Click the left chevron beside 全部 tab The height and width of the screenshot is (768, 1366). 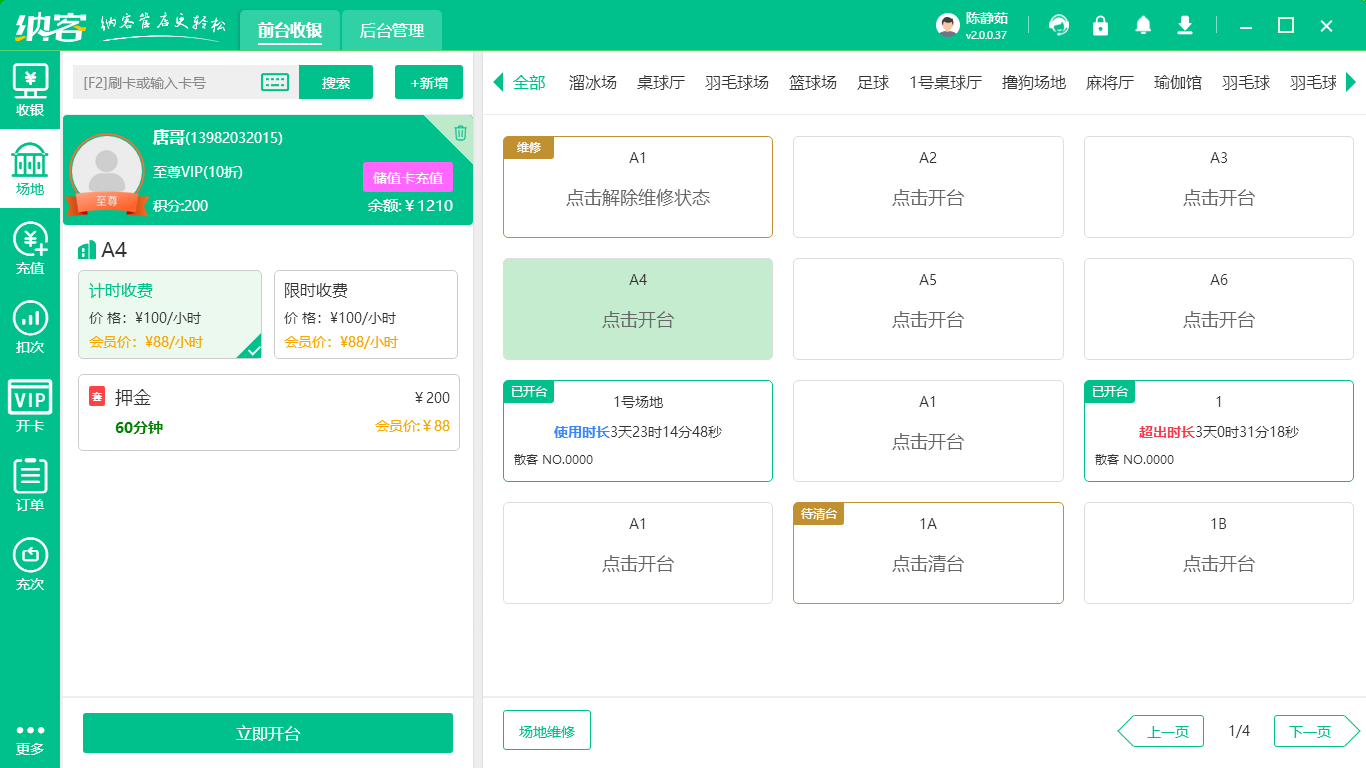point(497,83)
